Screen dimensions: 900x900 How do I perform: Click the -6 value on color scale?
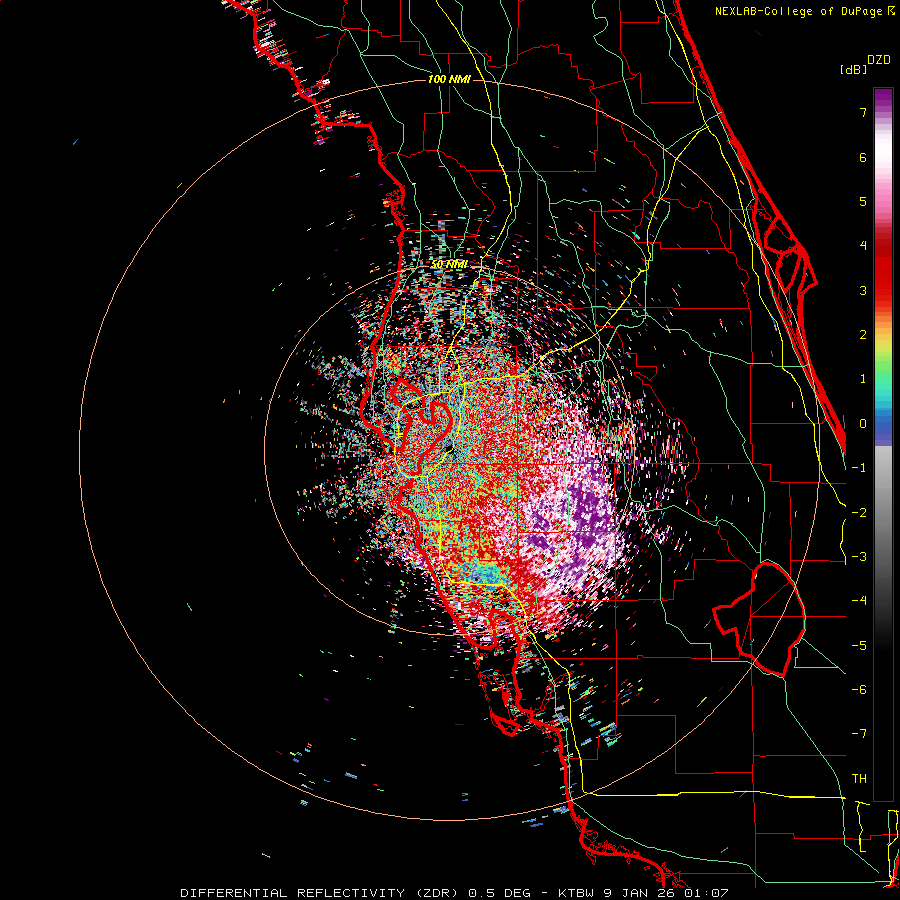[x=859, y=690]
